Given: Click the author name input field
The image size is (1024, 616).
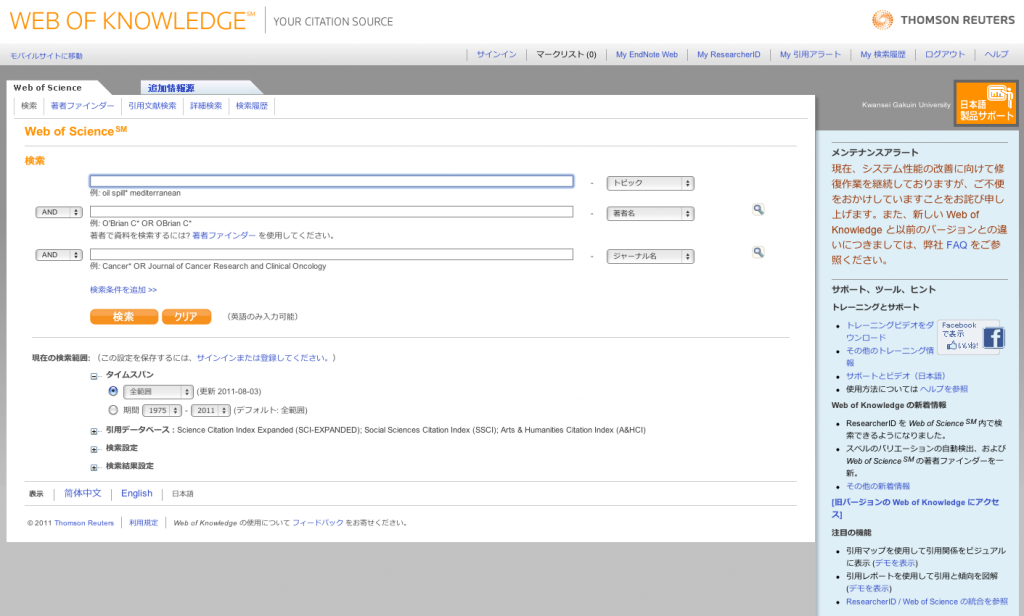Looking at the screenshot, I should coord(332,212).
